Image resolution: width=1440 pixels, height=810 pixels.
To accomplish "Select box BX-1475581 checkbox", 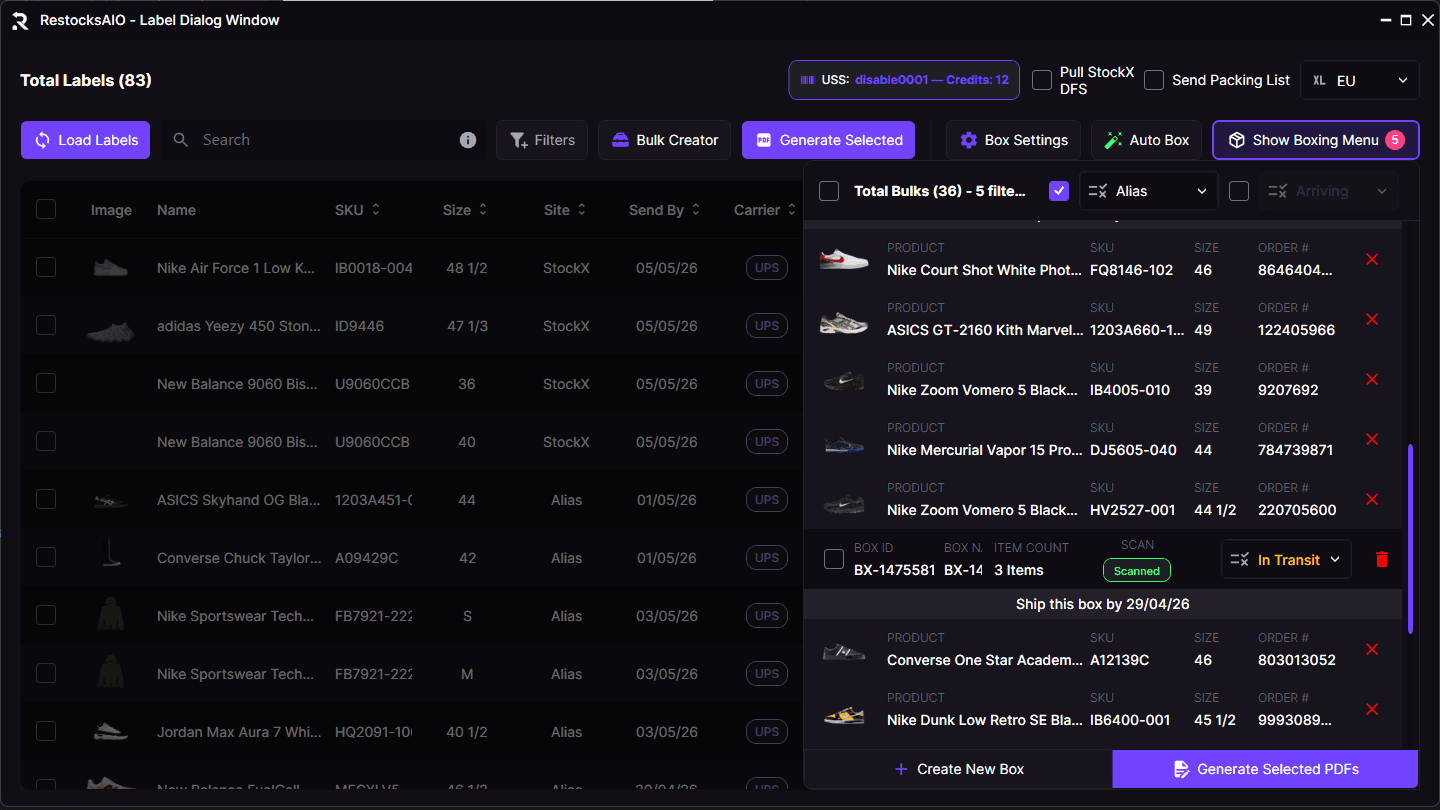I will click(x=834, y=559).
